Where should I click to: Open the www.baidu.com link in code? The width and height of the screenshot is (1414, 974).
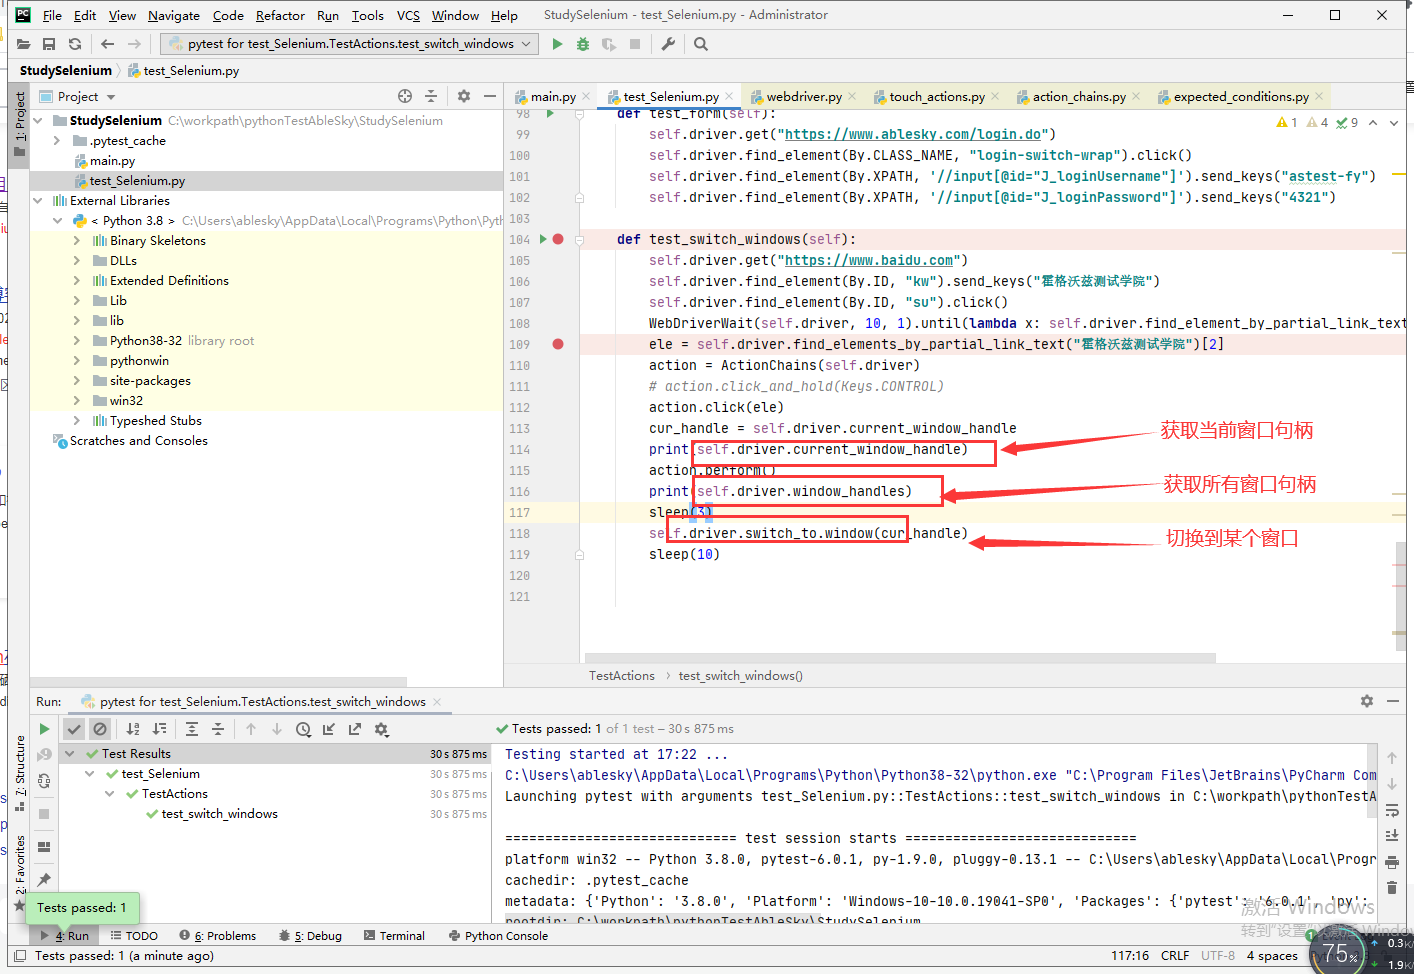869,260
